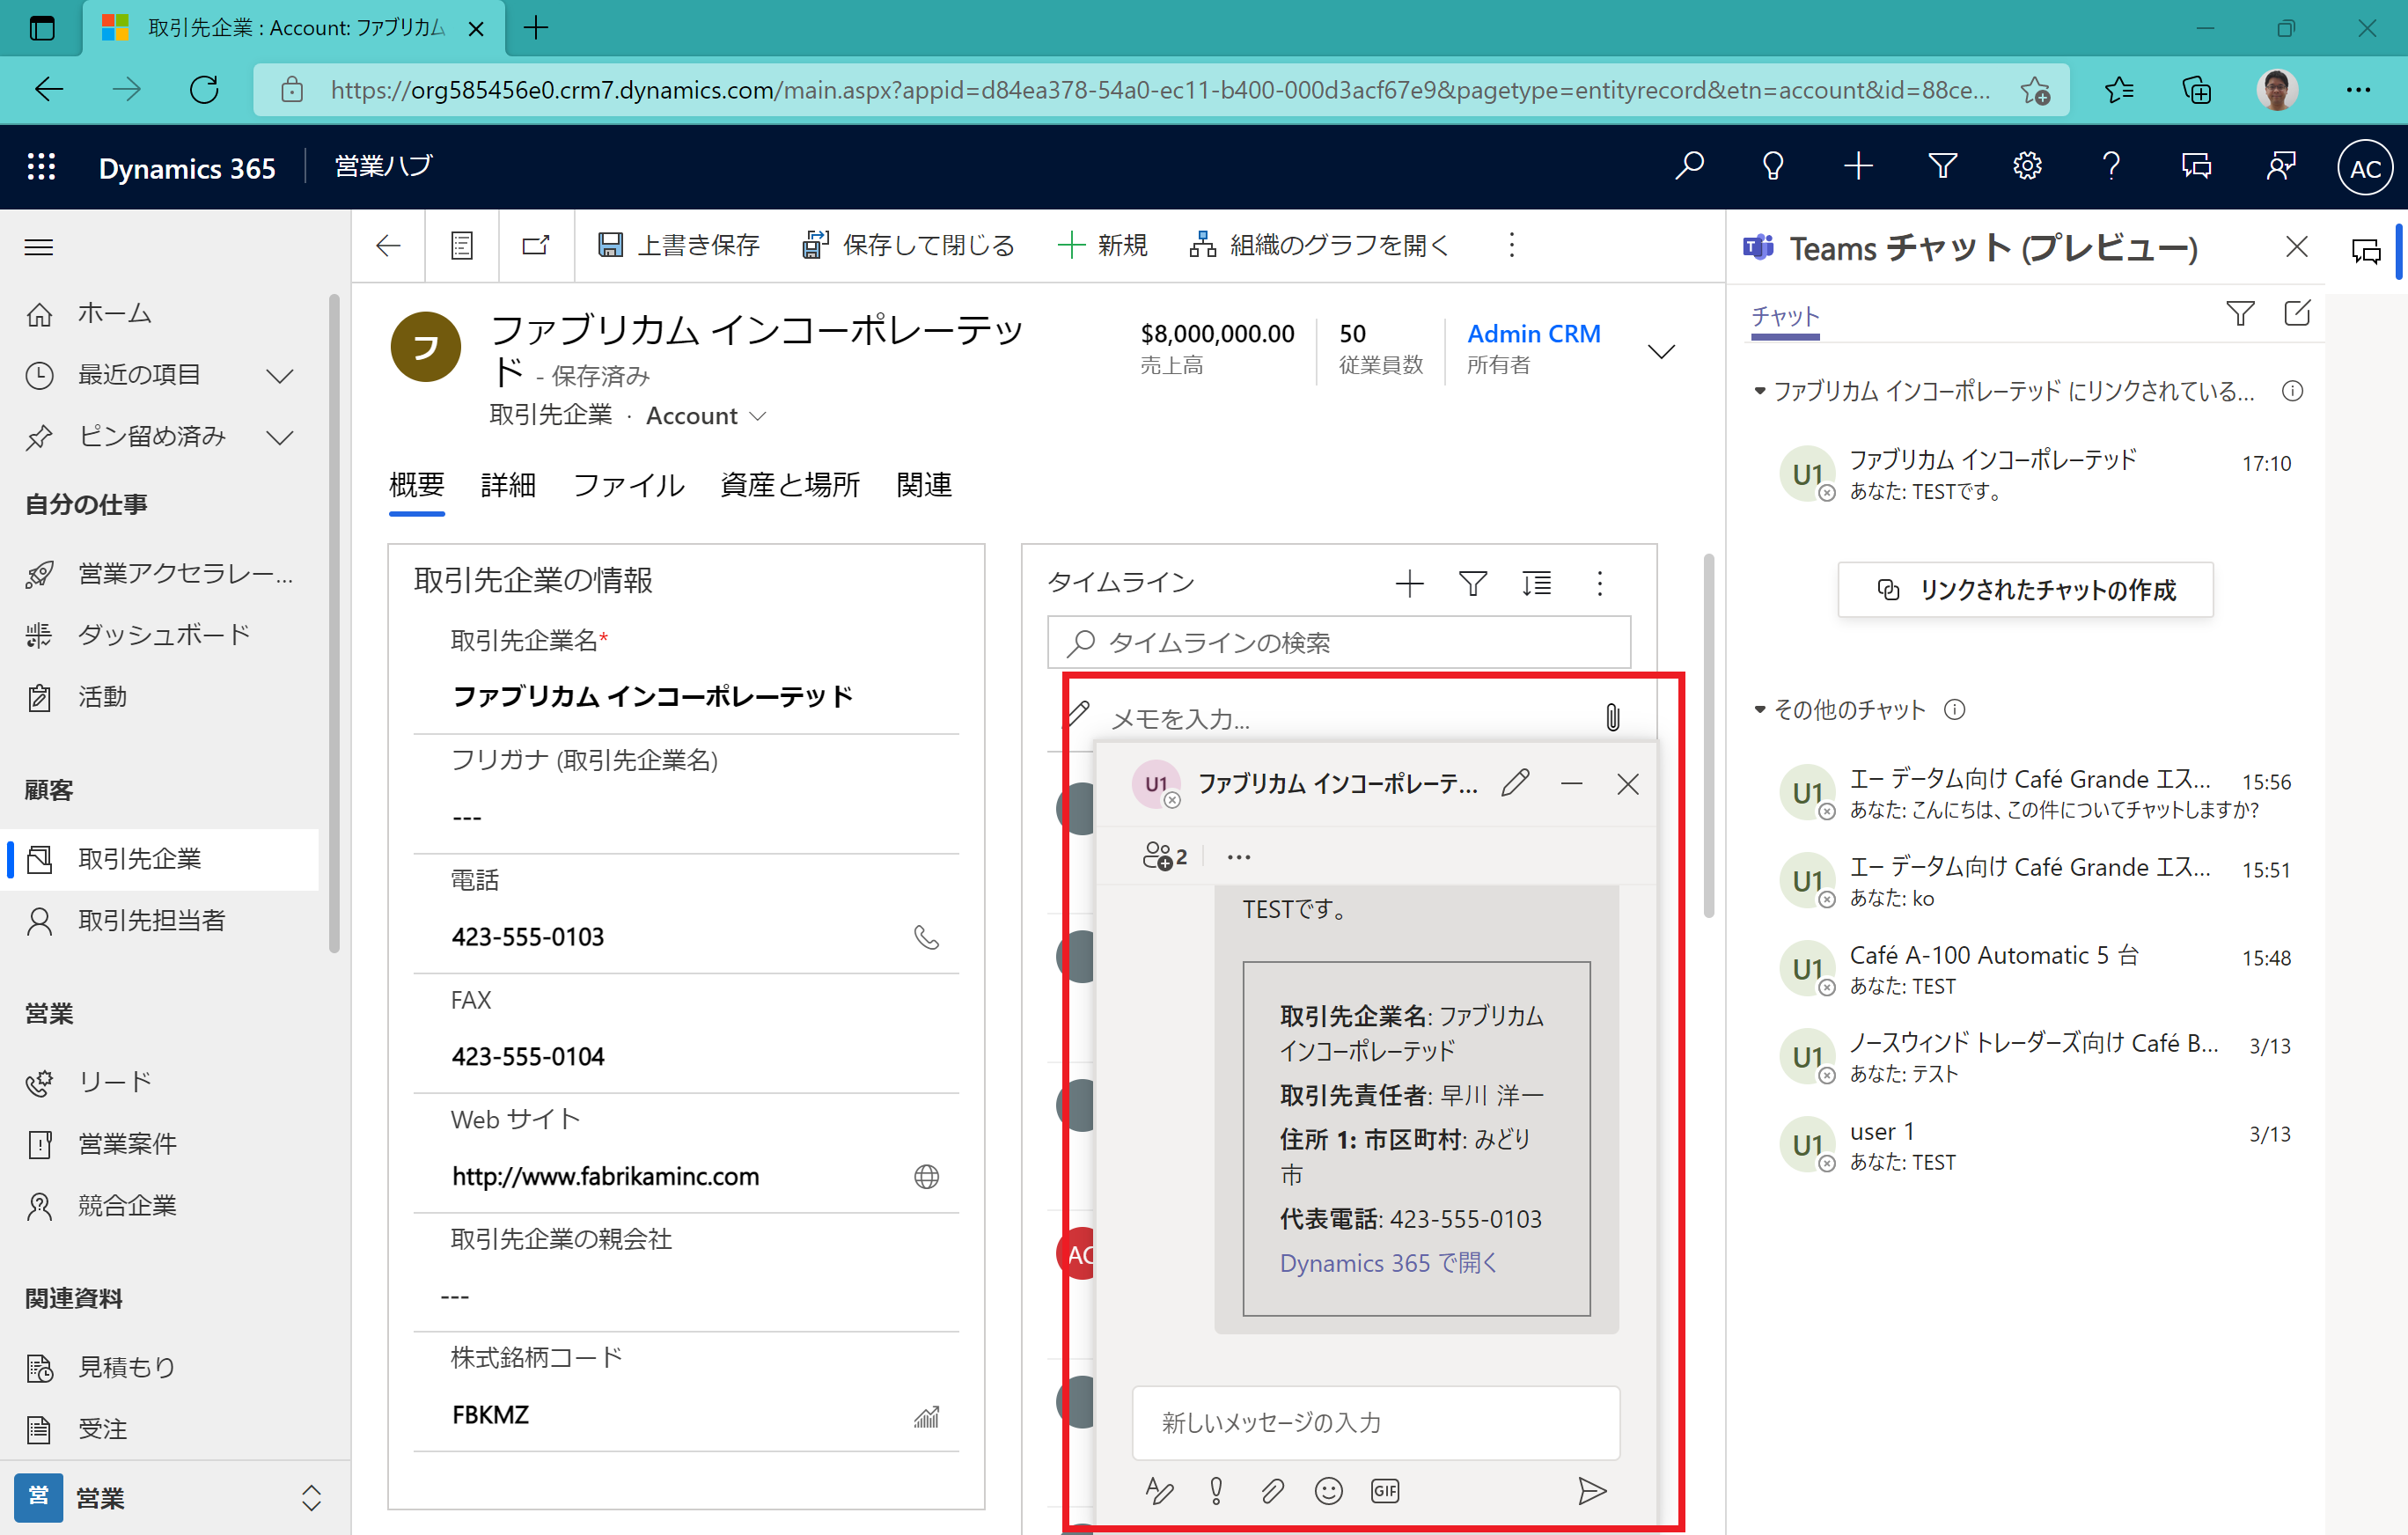Screen dimensions: 2408x1535
Task: Open the Teams chat icon in header
Action: click(x=2196, y=165)
